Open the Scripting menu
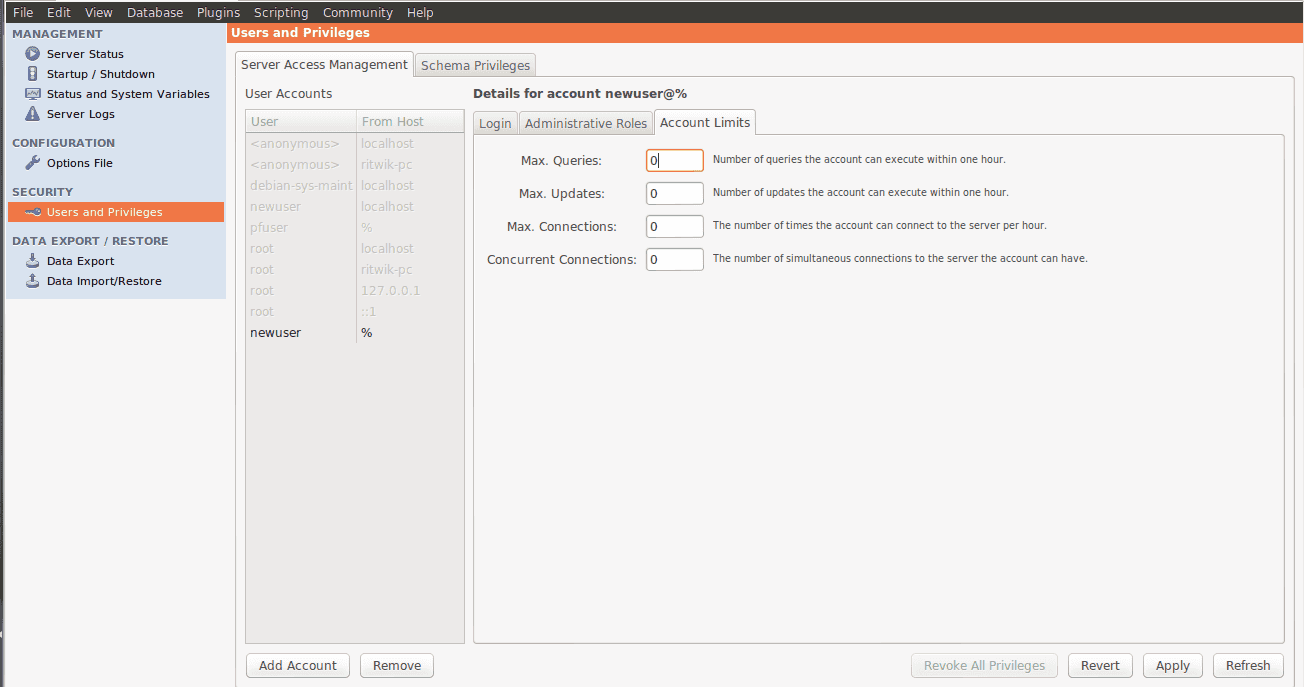Image resolution: width=1304 pixels, height=687 pixels. (280, 12)
